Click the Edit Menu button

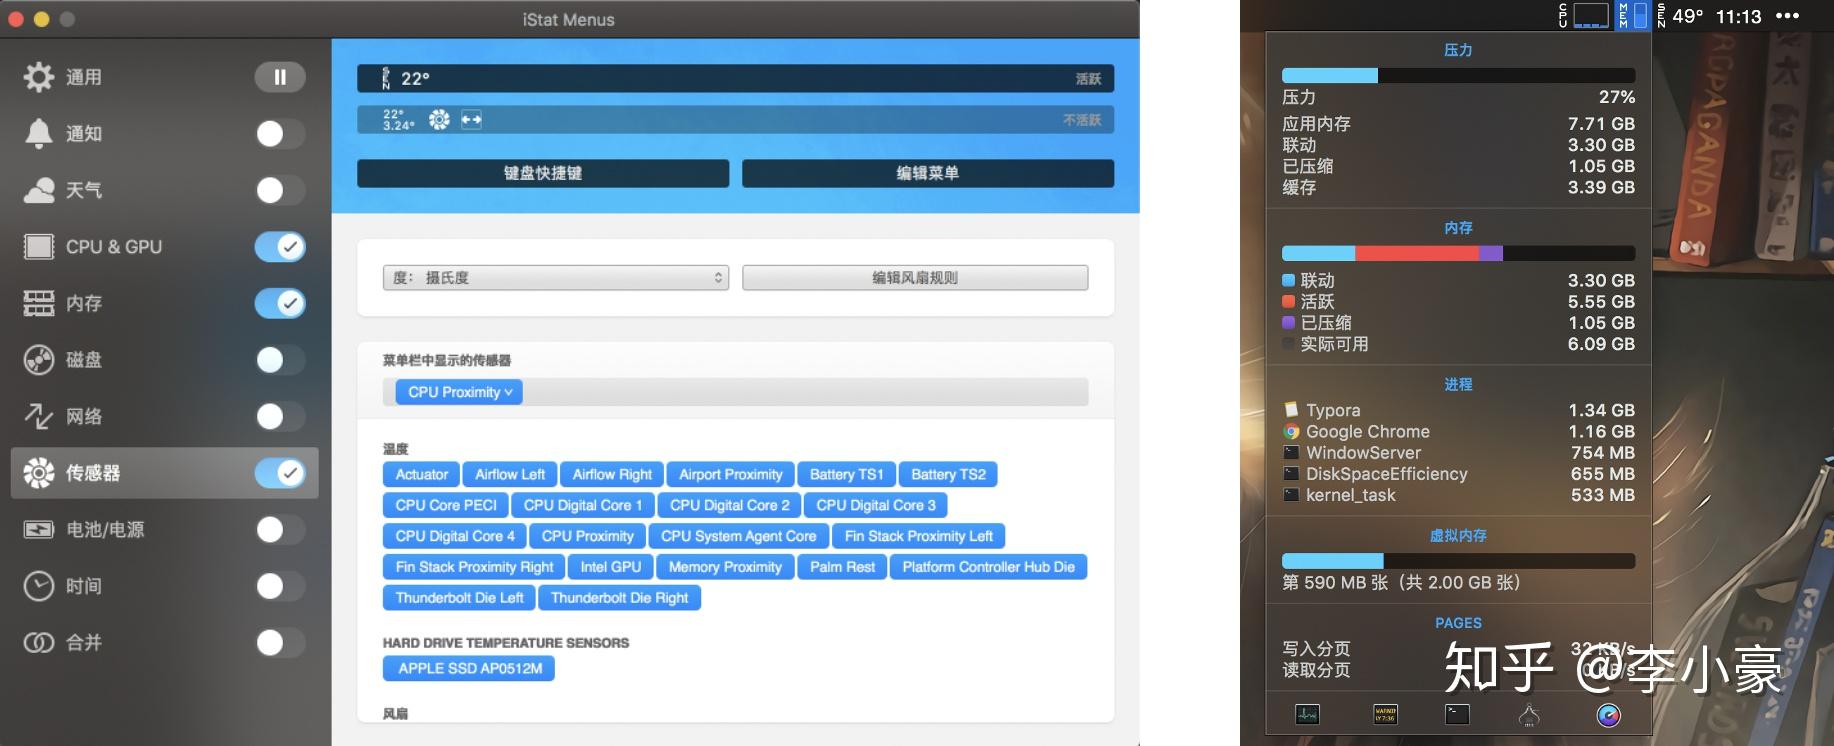coord(928,173)
